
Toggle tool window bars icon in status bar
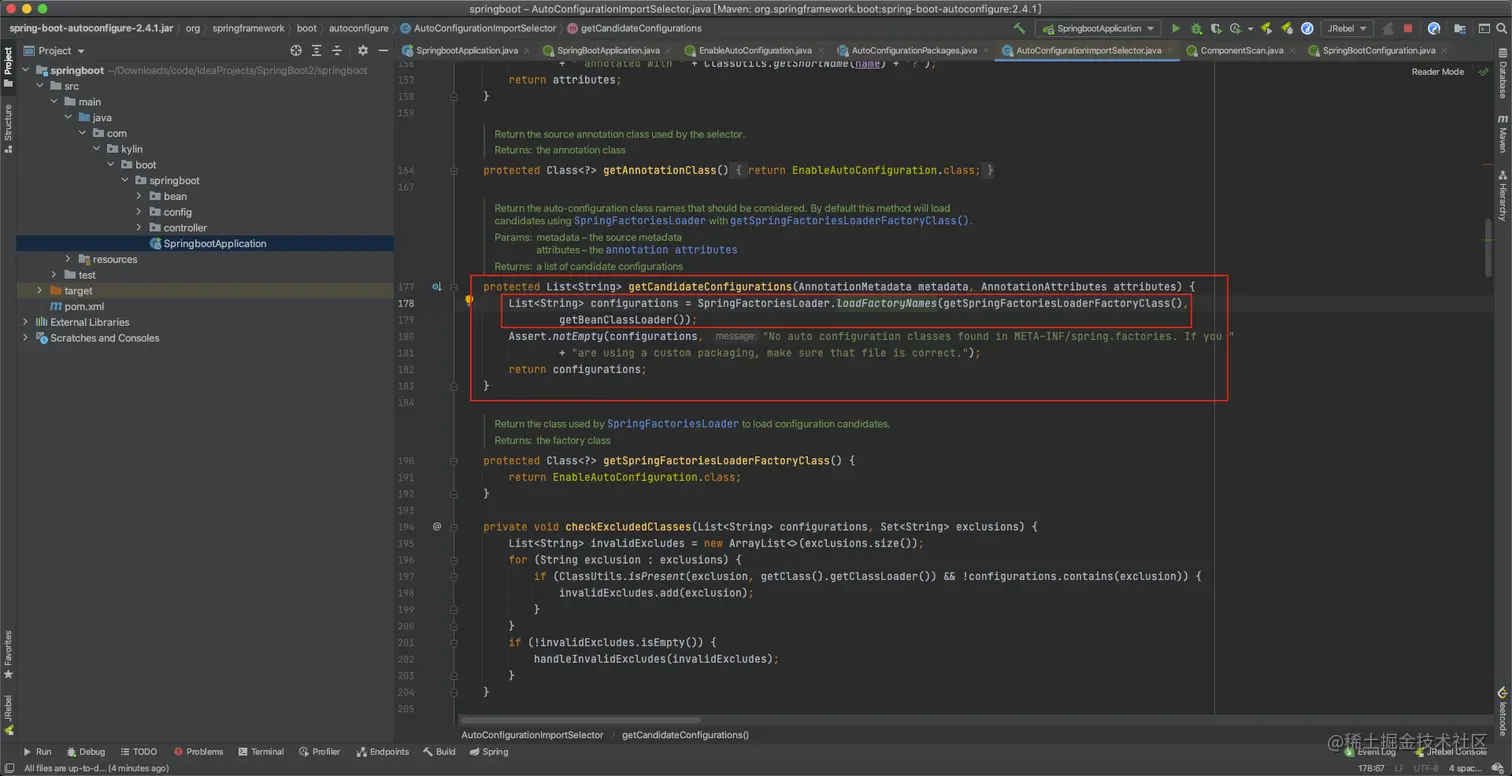tap(10, 768)
